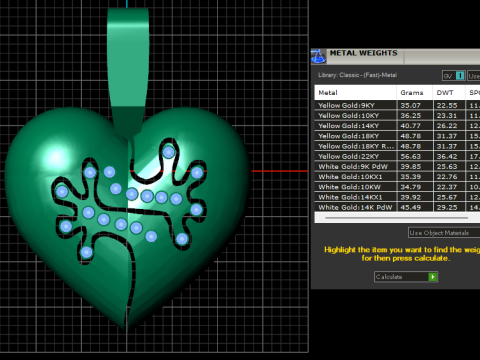480x360 pixels.
Task: Click the 25.67 DWT value
Action: pyautogui.click(x=447, y=197)
